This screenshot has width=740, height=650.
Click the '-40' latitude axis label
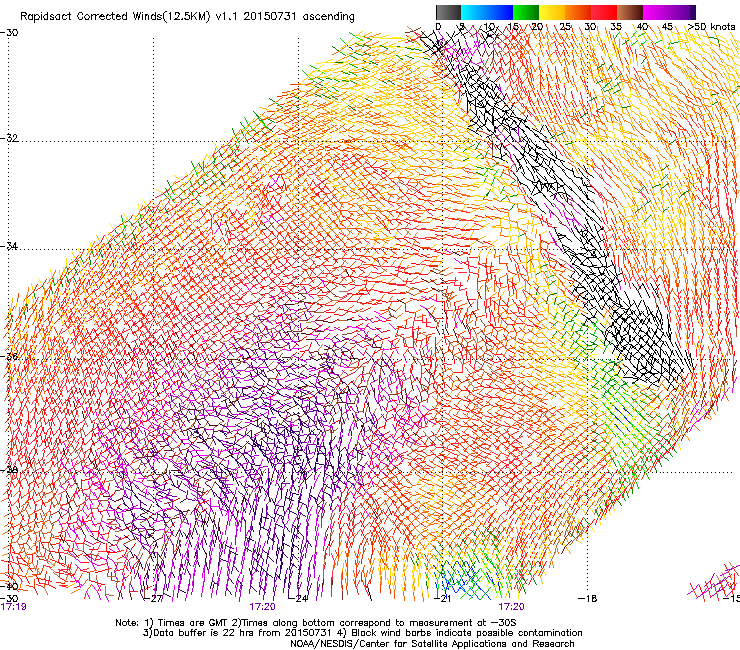tap(9, 586)
